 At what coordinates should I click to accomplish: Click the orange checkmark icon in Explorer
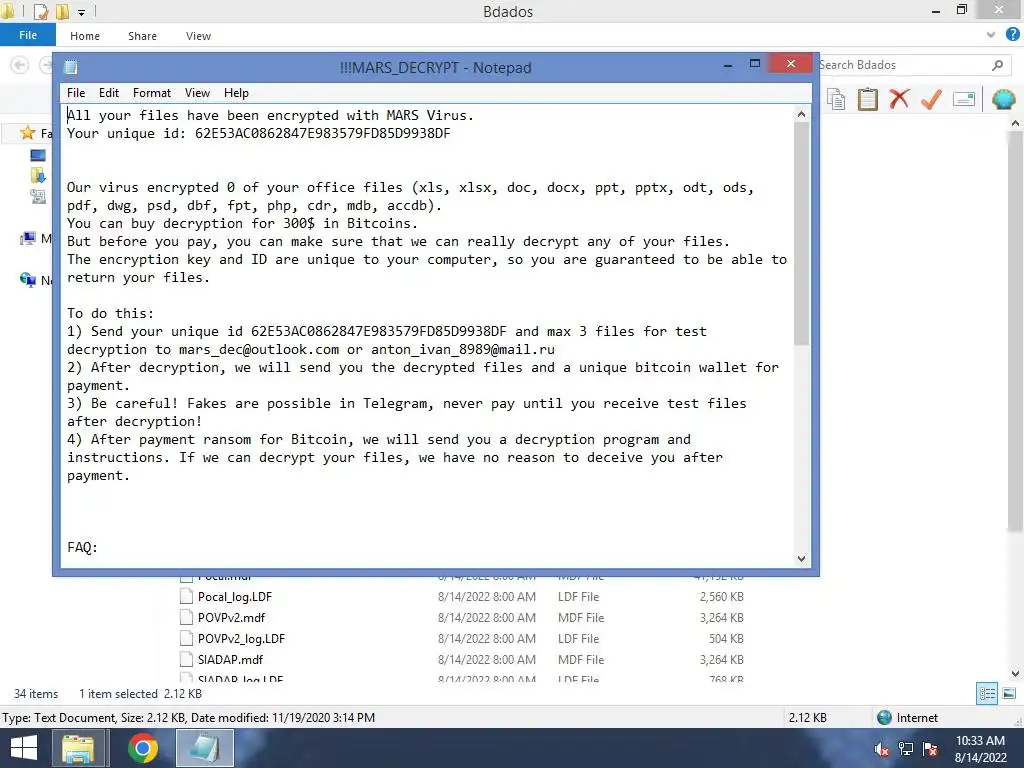[x=931, y=99]
